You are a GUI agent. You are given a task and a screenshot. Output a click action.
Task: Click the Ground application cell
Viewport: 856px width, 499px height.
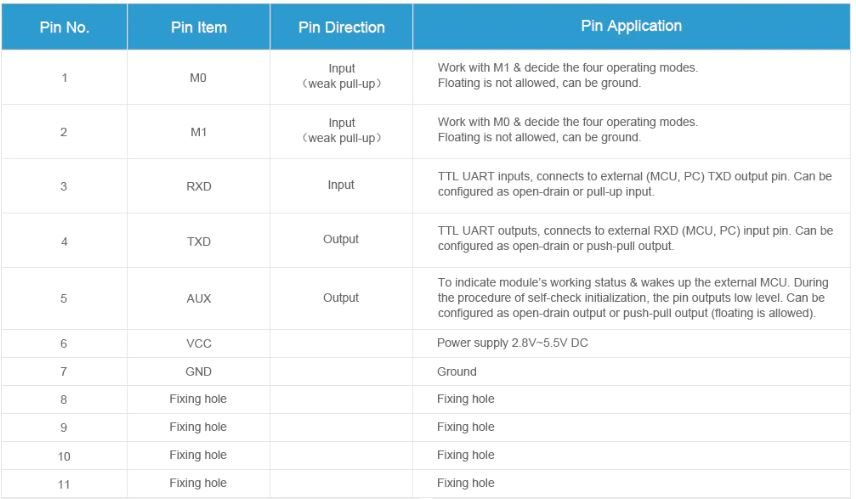(631, 372)
